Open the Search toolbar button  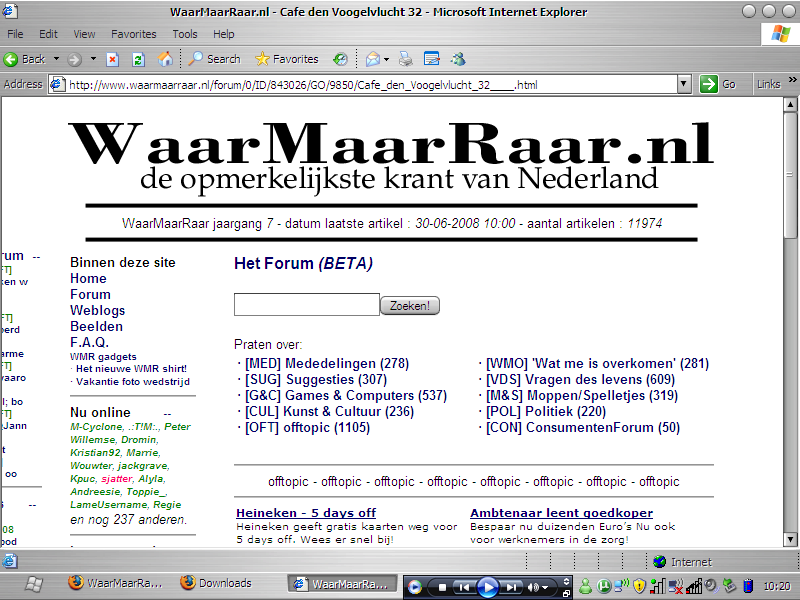click(214, 59)
